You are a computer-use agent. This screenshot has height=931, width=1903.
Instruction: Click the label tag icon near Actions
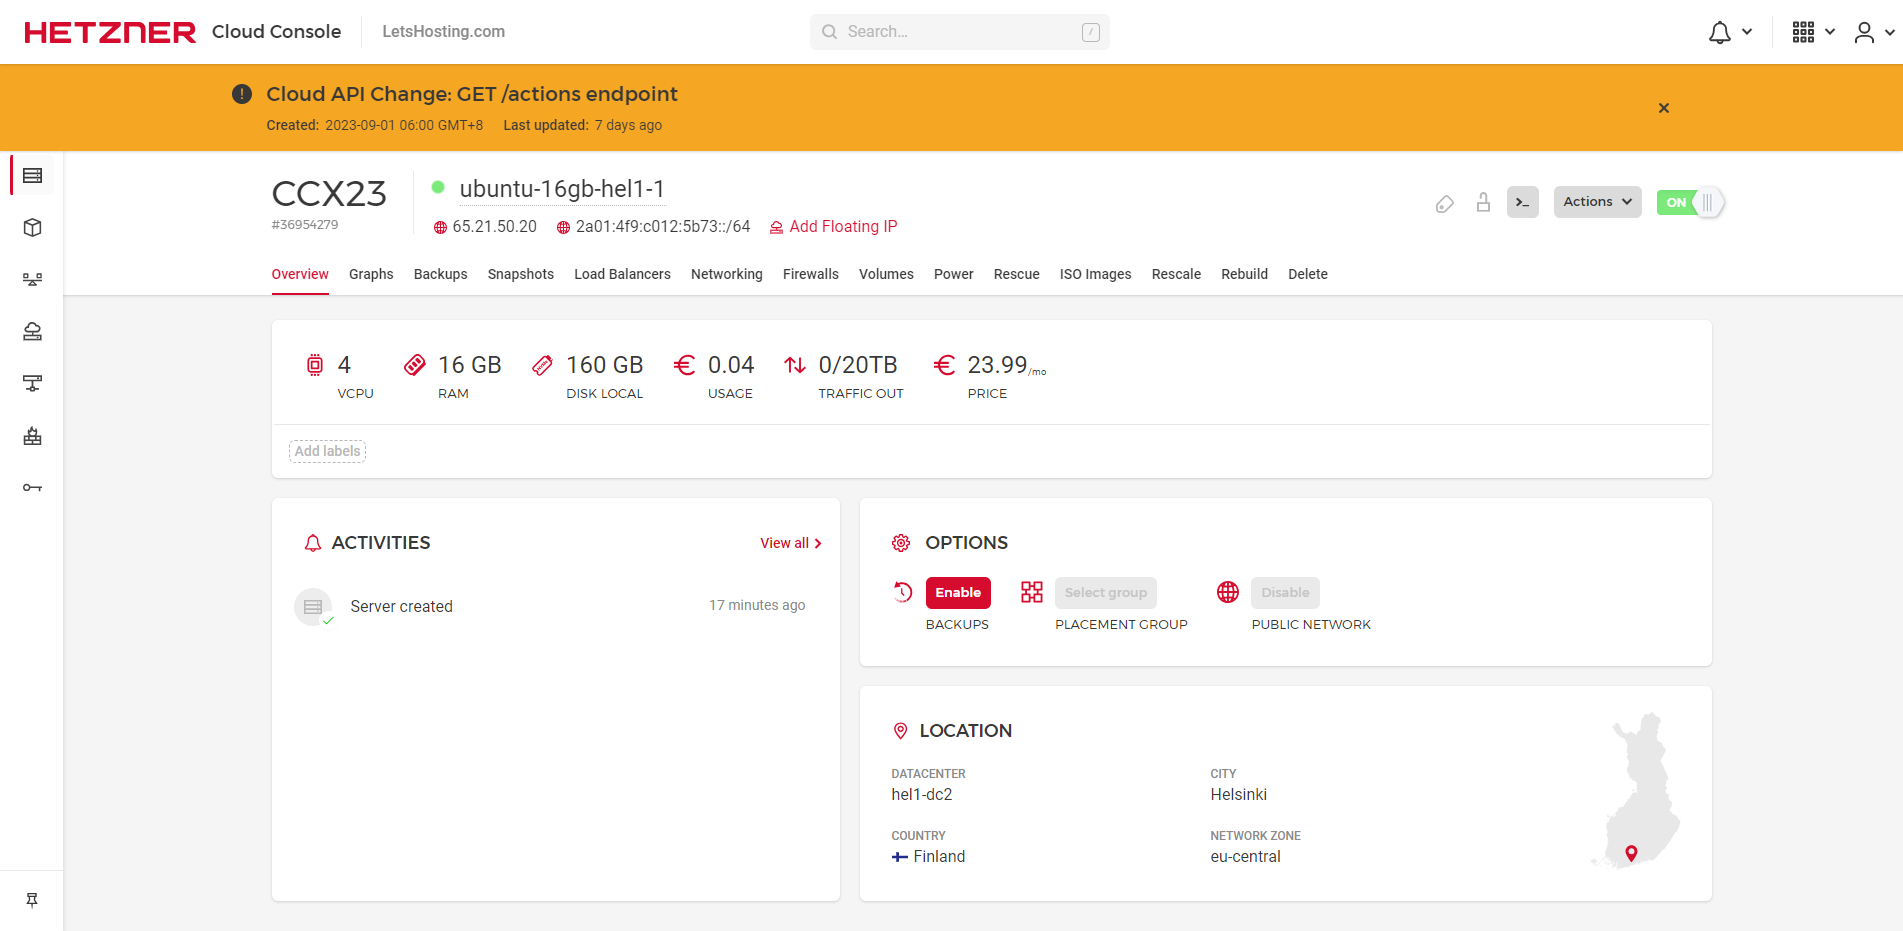click(1444, 204)
